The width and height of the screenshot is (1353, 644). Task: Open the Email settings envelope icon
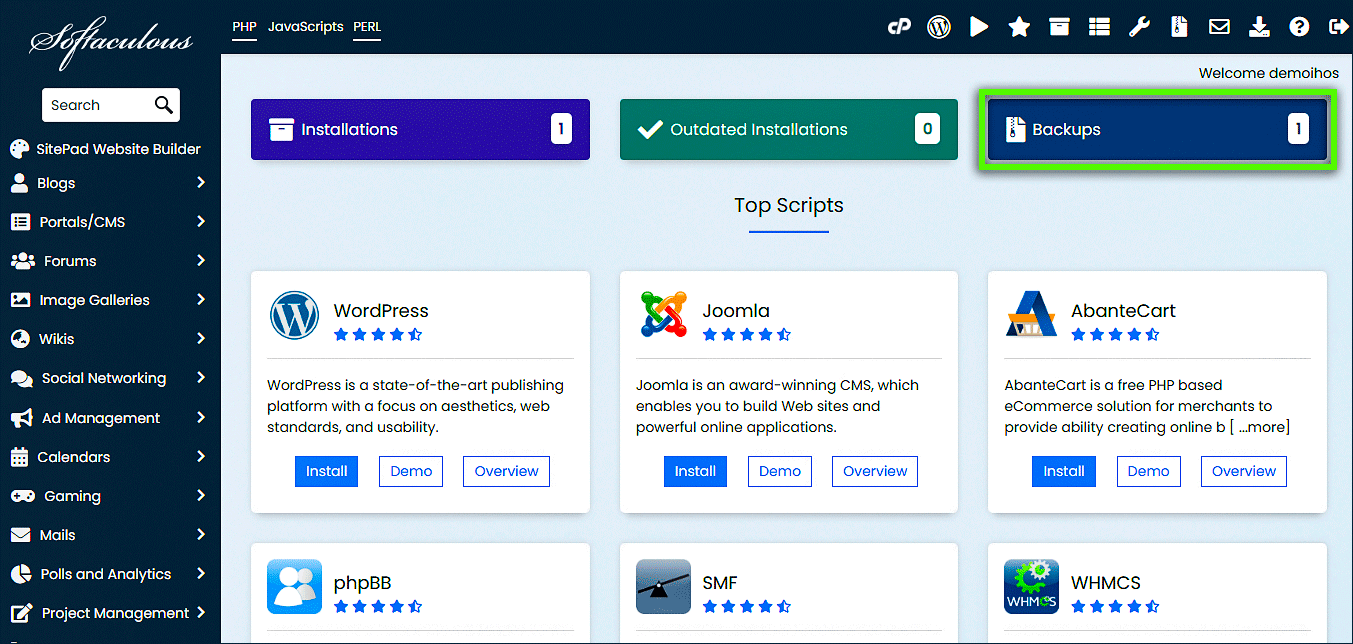(1218, 26)
